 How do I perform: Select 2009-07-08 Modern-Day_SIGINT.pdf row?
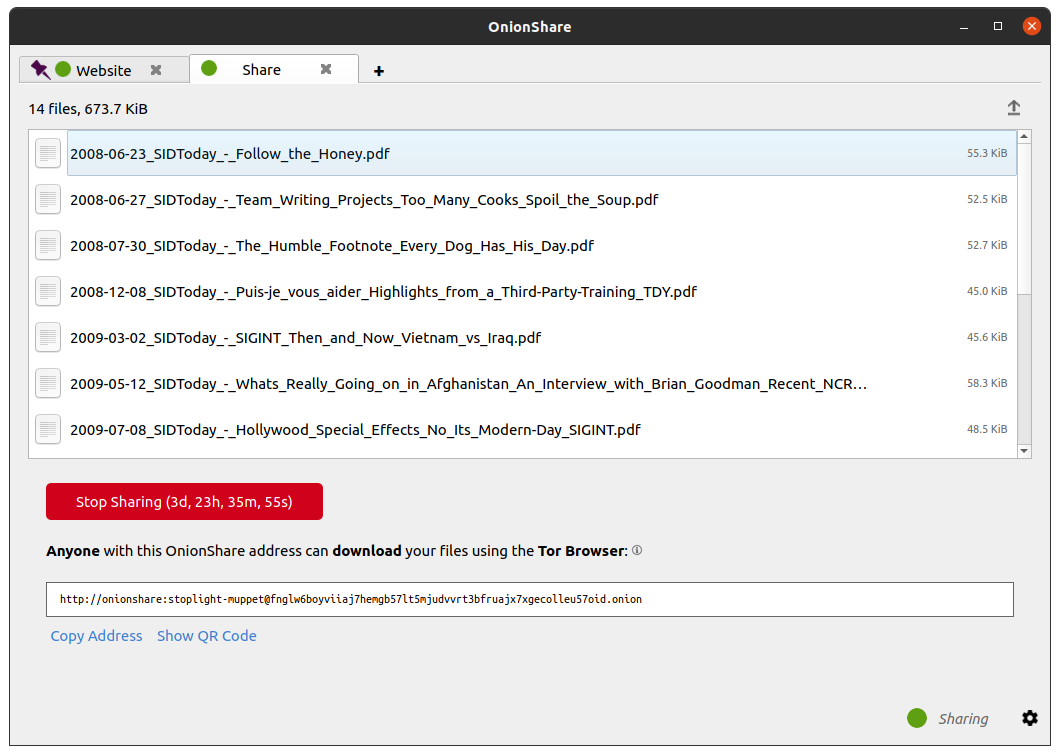[x=523, y=429]
